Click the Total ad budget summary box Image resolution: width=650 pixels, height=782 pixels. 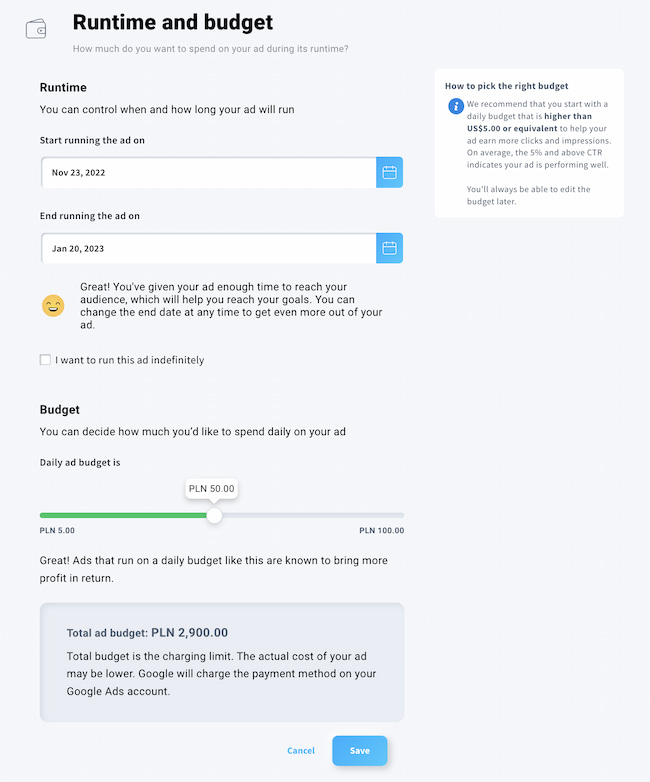(x=222, y=662)
